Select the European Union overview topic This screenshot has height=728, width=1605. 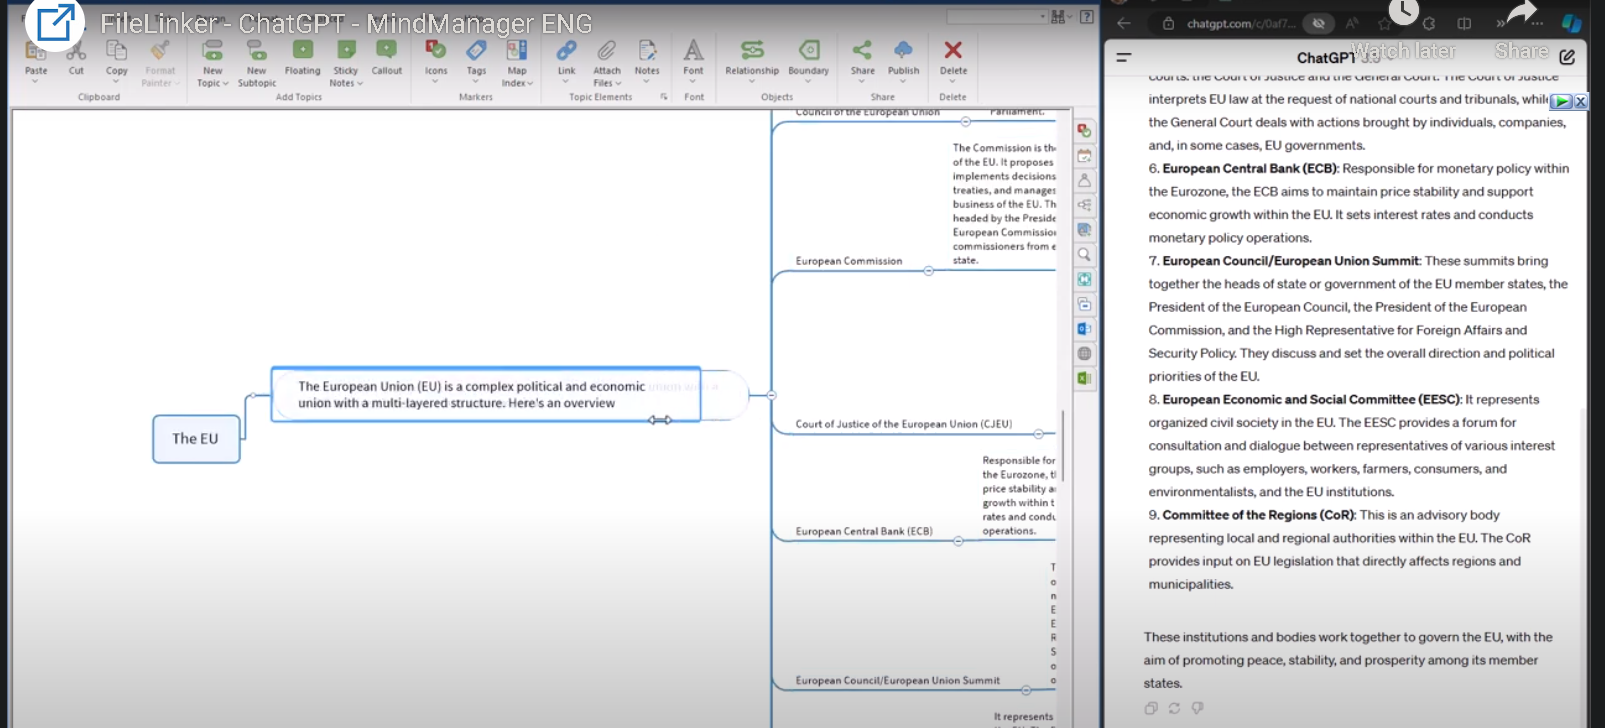click(x=486, y=394)
